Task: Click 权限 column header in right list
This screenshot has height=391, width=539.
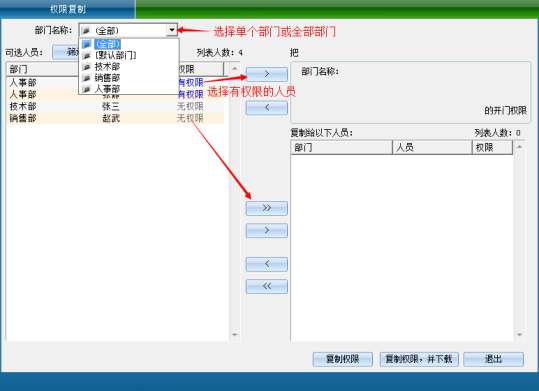Action: 492,148
